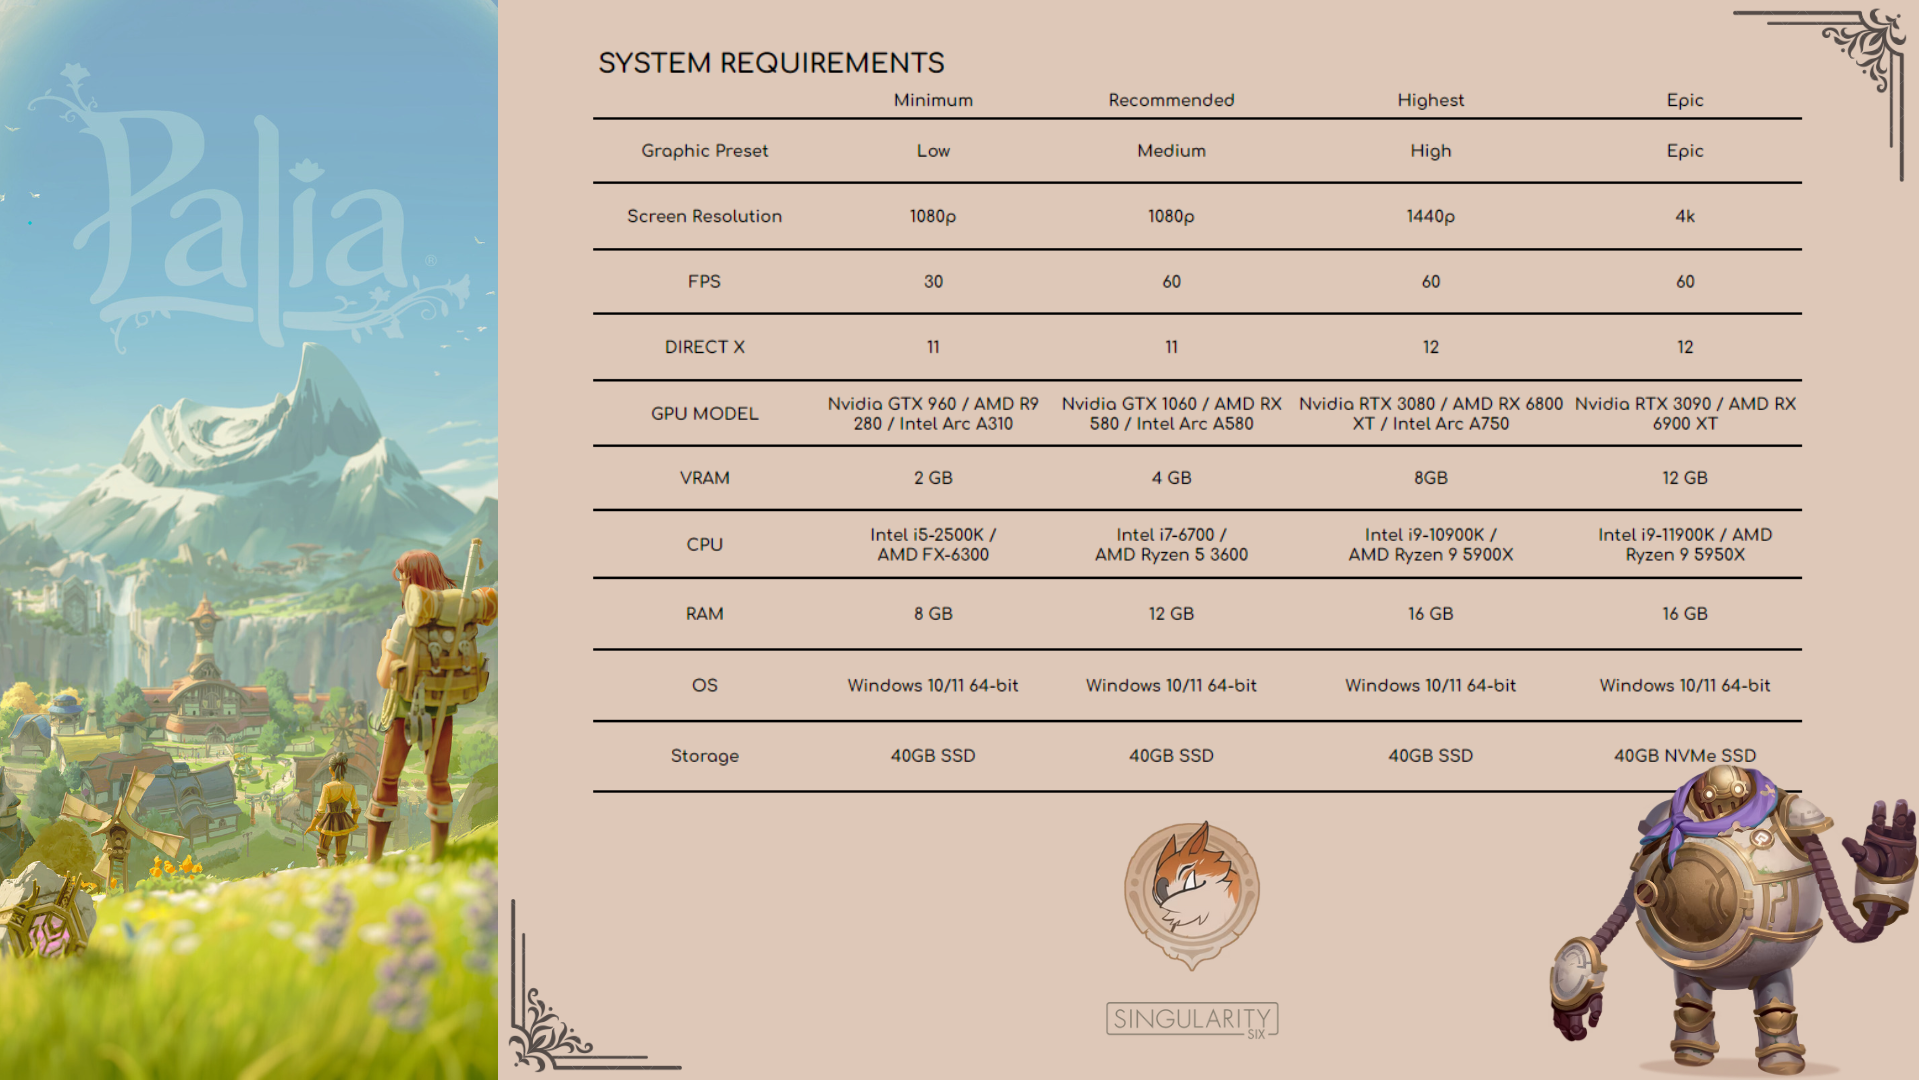Click the Storage row label
This screenshot has height=1080, width=1919.
705,756
